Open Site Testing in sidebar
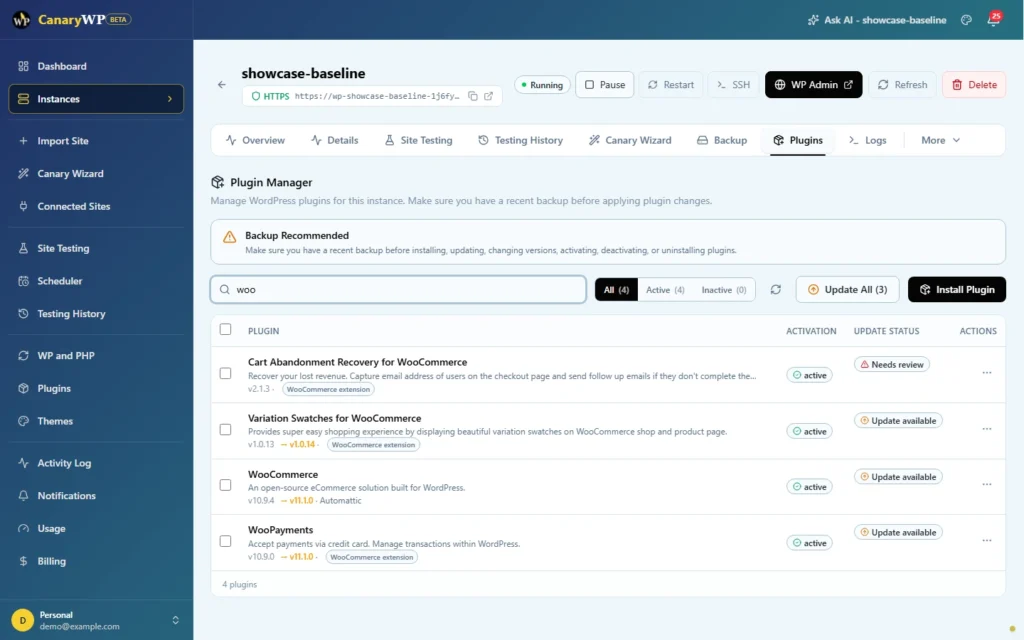This screenshot has height=640, width=1024. pyautogui.click(x=96, y=248)
